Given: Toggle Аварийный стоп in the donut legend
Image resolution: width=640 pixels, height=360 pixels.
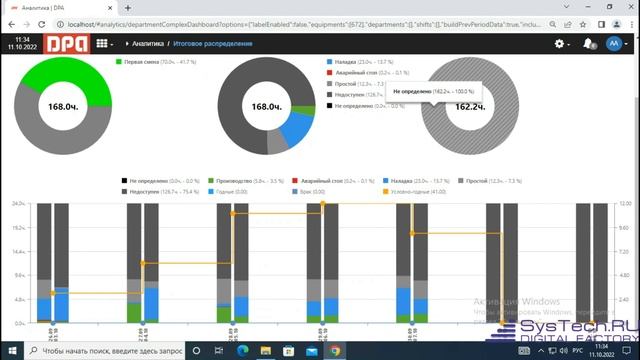Looking at the screenshot, I should click(x=368, y=73).
